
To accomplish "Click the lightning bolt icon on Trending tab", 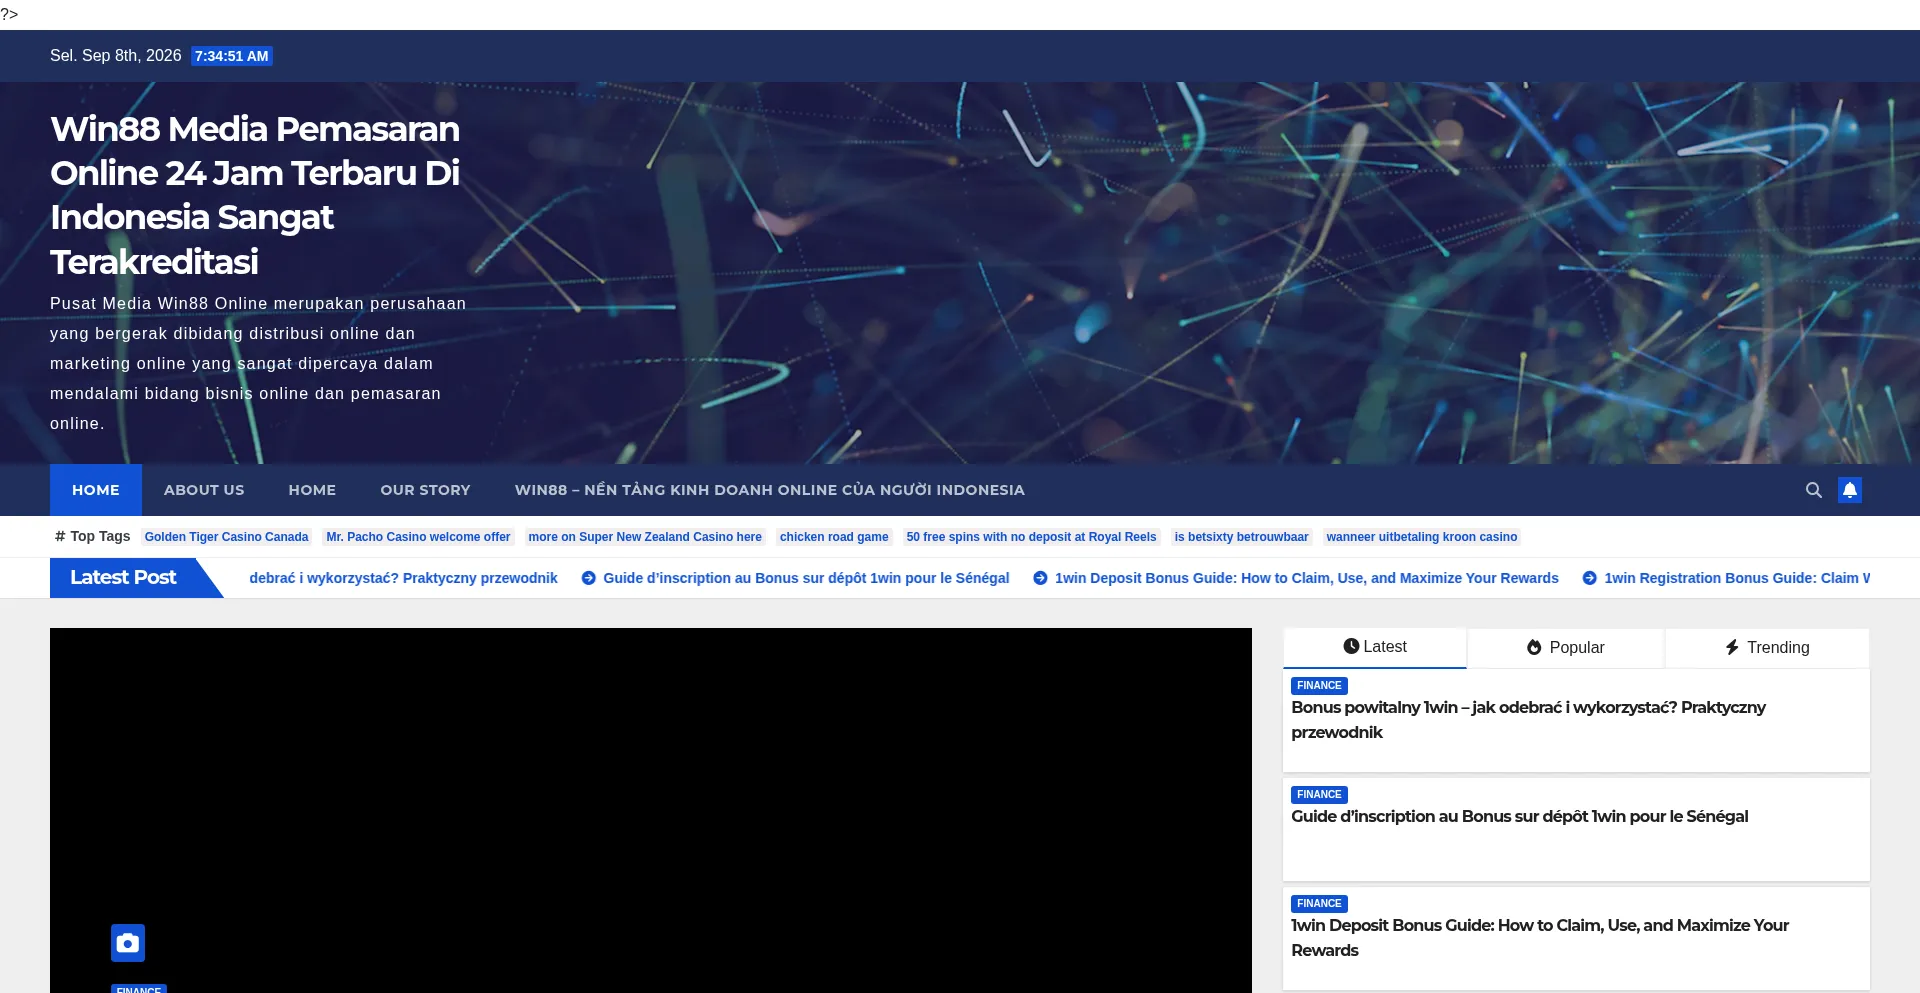I will 1732,648.
